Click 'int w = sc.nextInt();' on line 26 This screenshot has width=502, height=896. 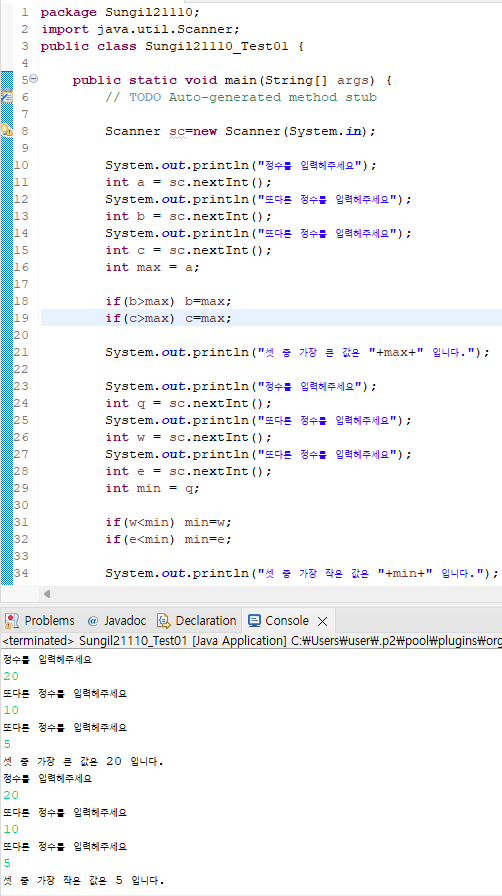(x=189, y=437)
